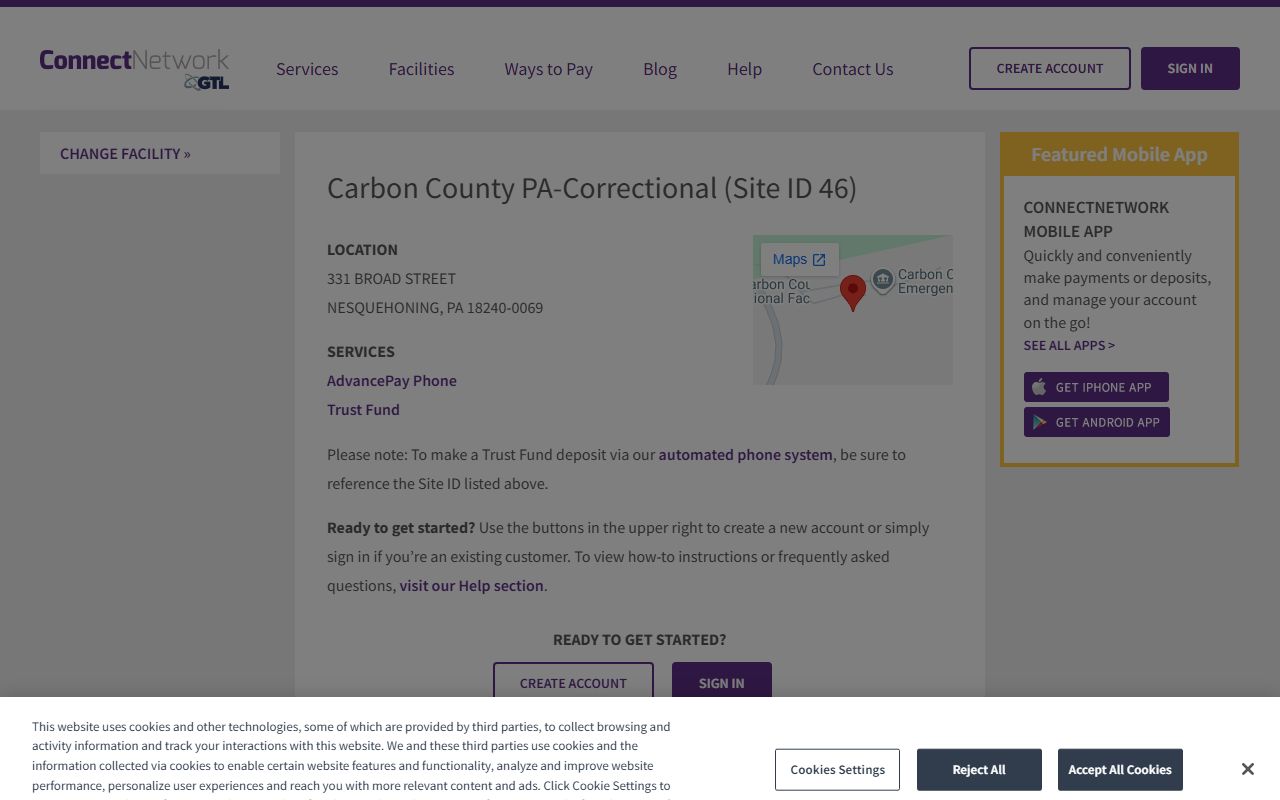This screenshot has width=1280, height=800.
Task: Accept All Cookies
Action: click(x=1120, y=769)
